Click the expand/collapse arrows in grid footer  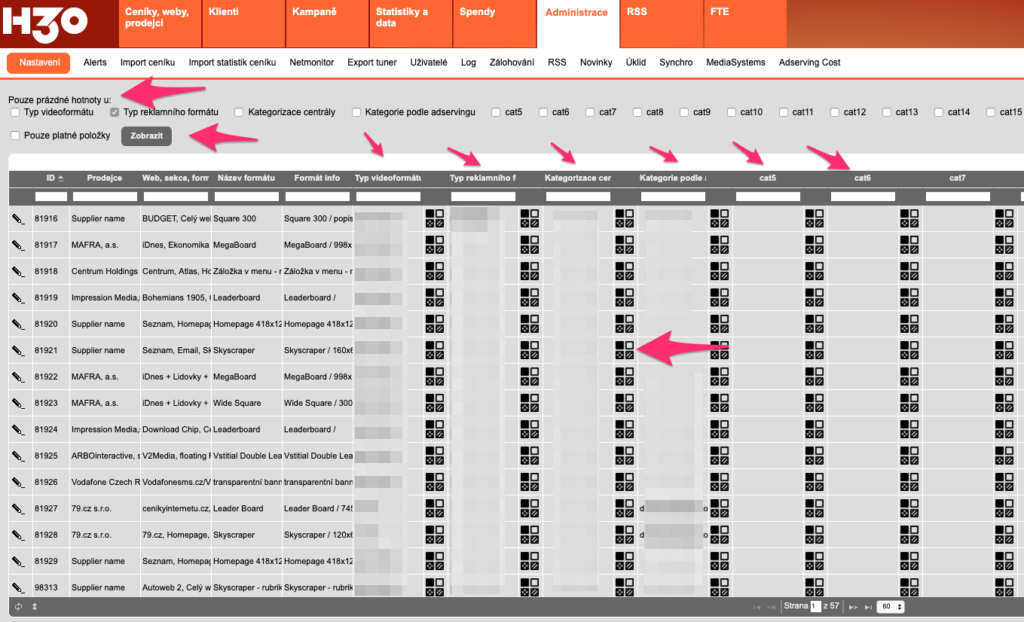tap(35, 607)
